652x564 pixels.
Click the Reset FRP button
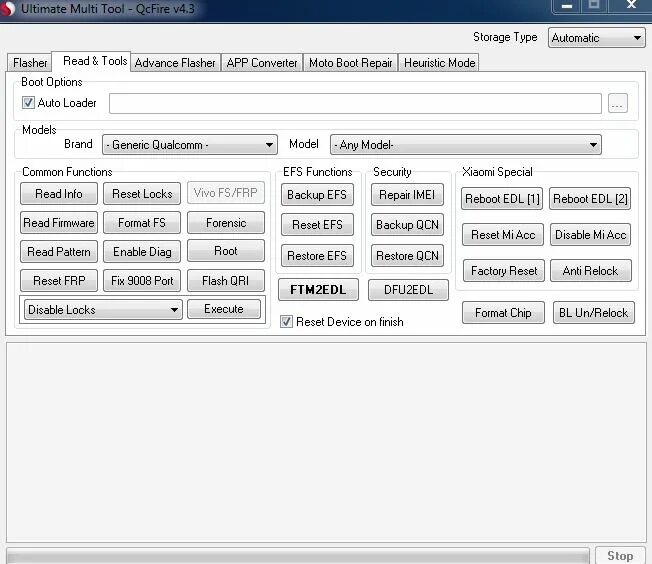(x=59, y=281)
